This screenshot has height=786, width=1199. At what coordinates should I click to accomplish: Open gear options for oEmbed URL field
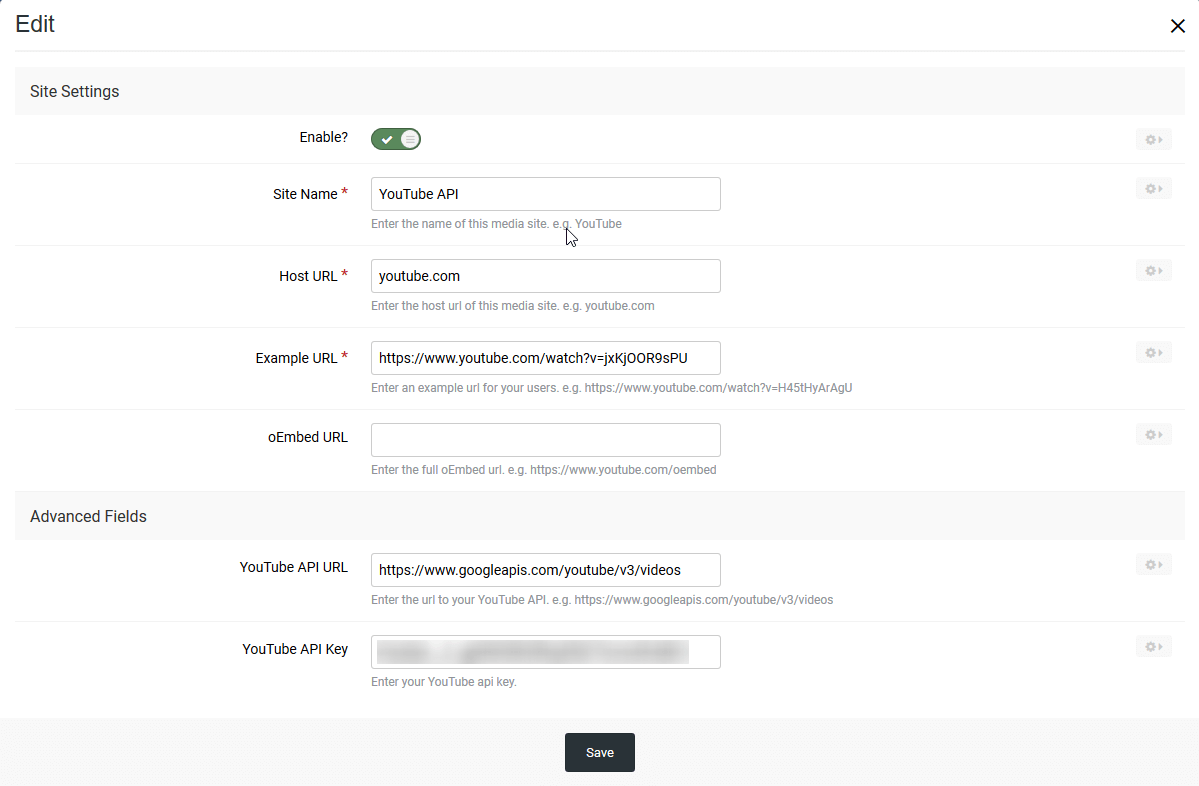pos(1153,435)
